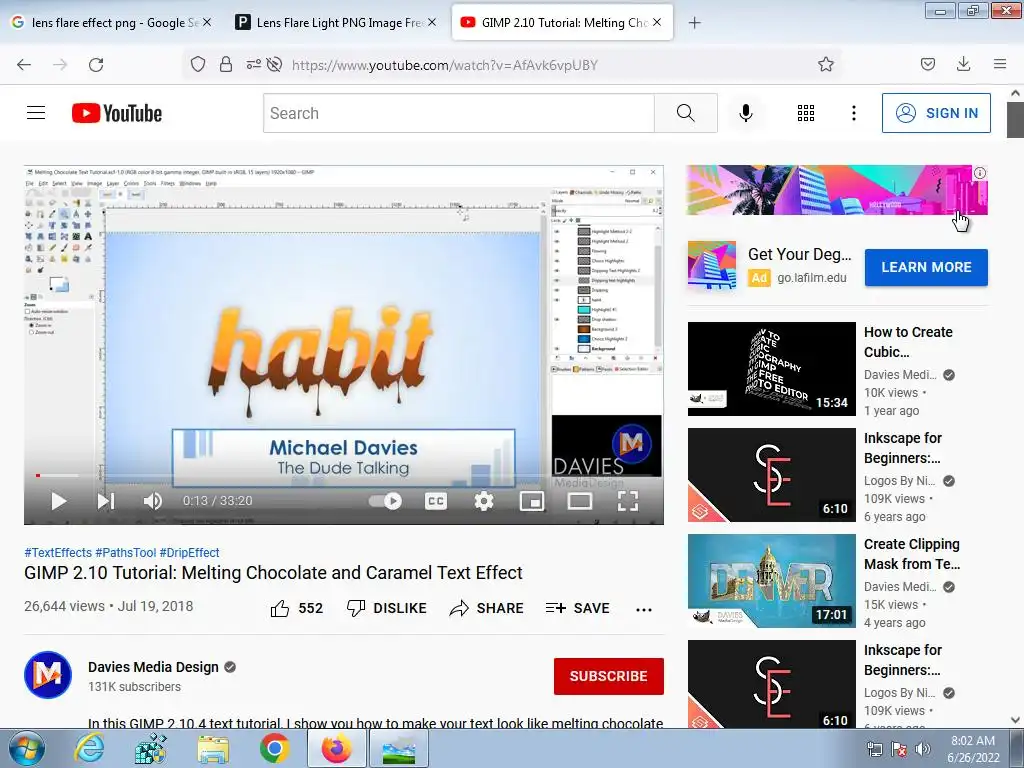Image resolution: width=1024 pixels, height=768 pixels.
Task: Reload the page
Action: click(96, 65)
